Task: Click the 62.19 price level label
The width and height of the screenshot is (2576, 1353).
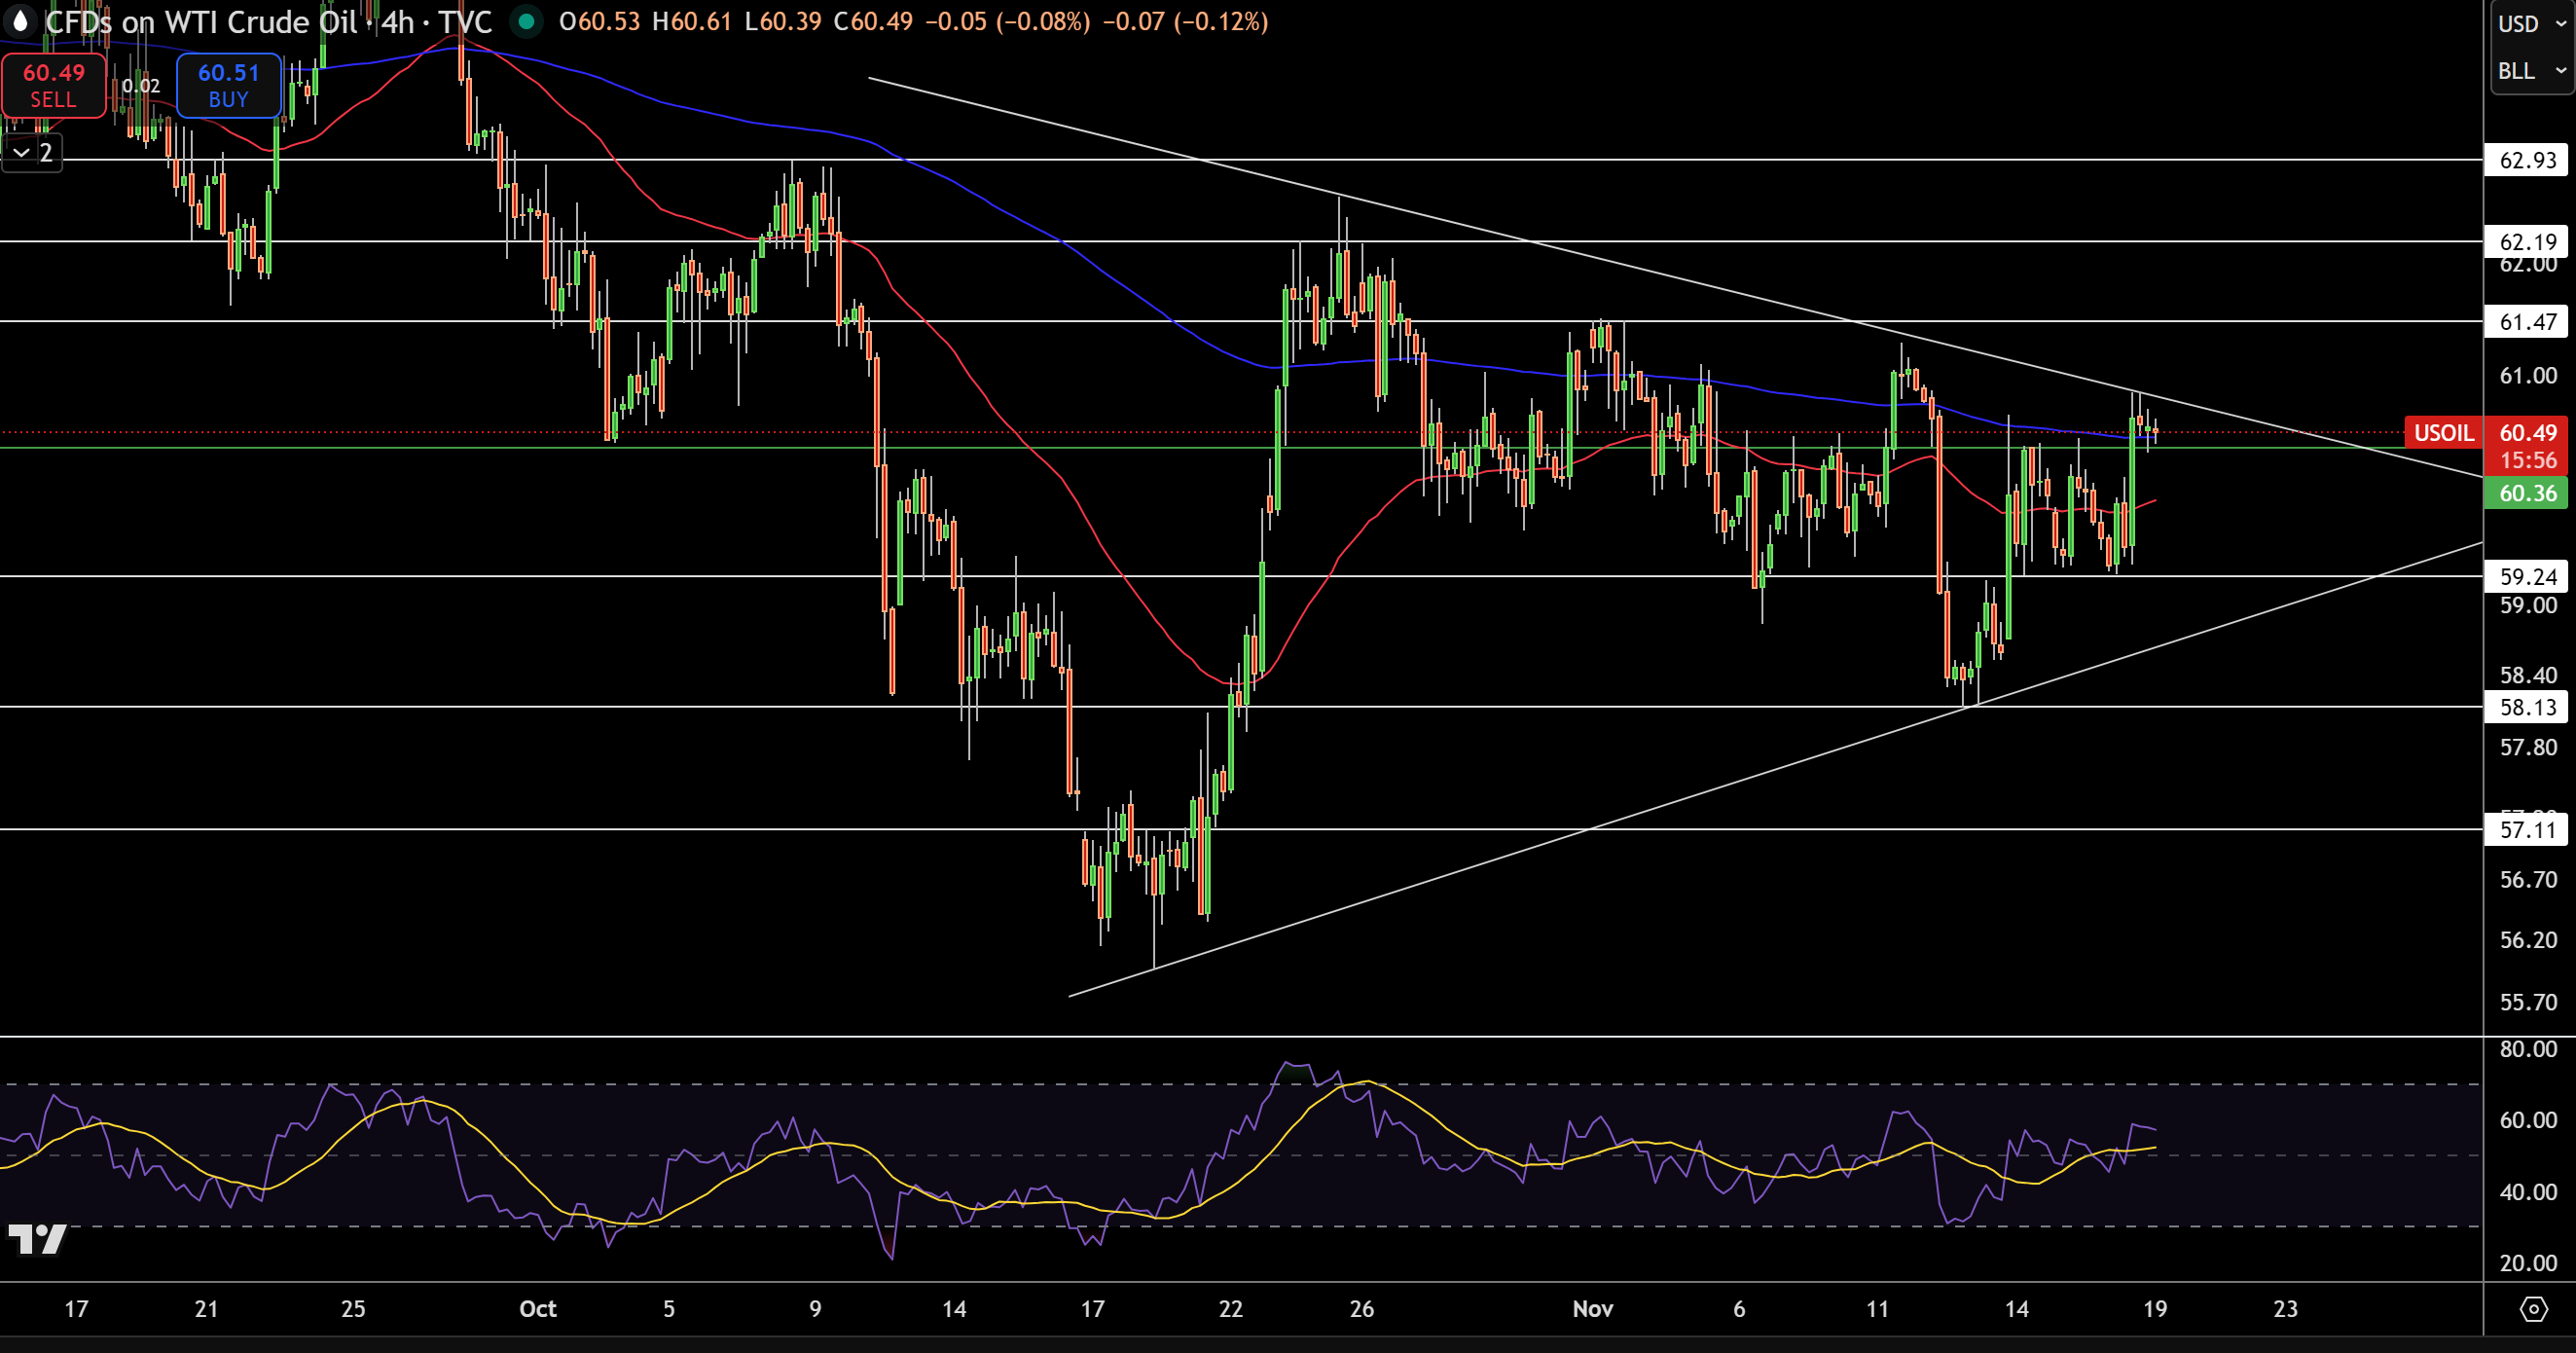Action: click(2527, 241)
